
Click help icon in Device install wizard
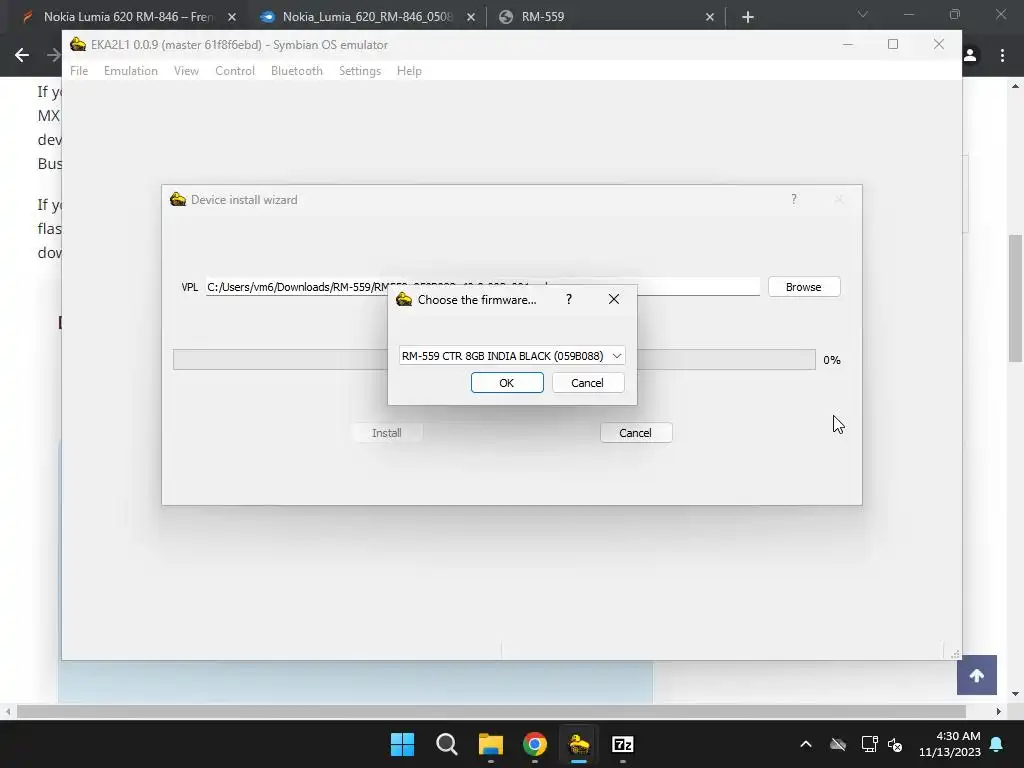point(794,199)
